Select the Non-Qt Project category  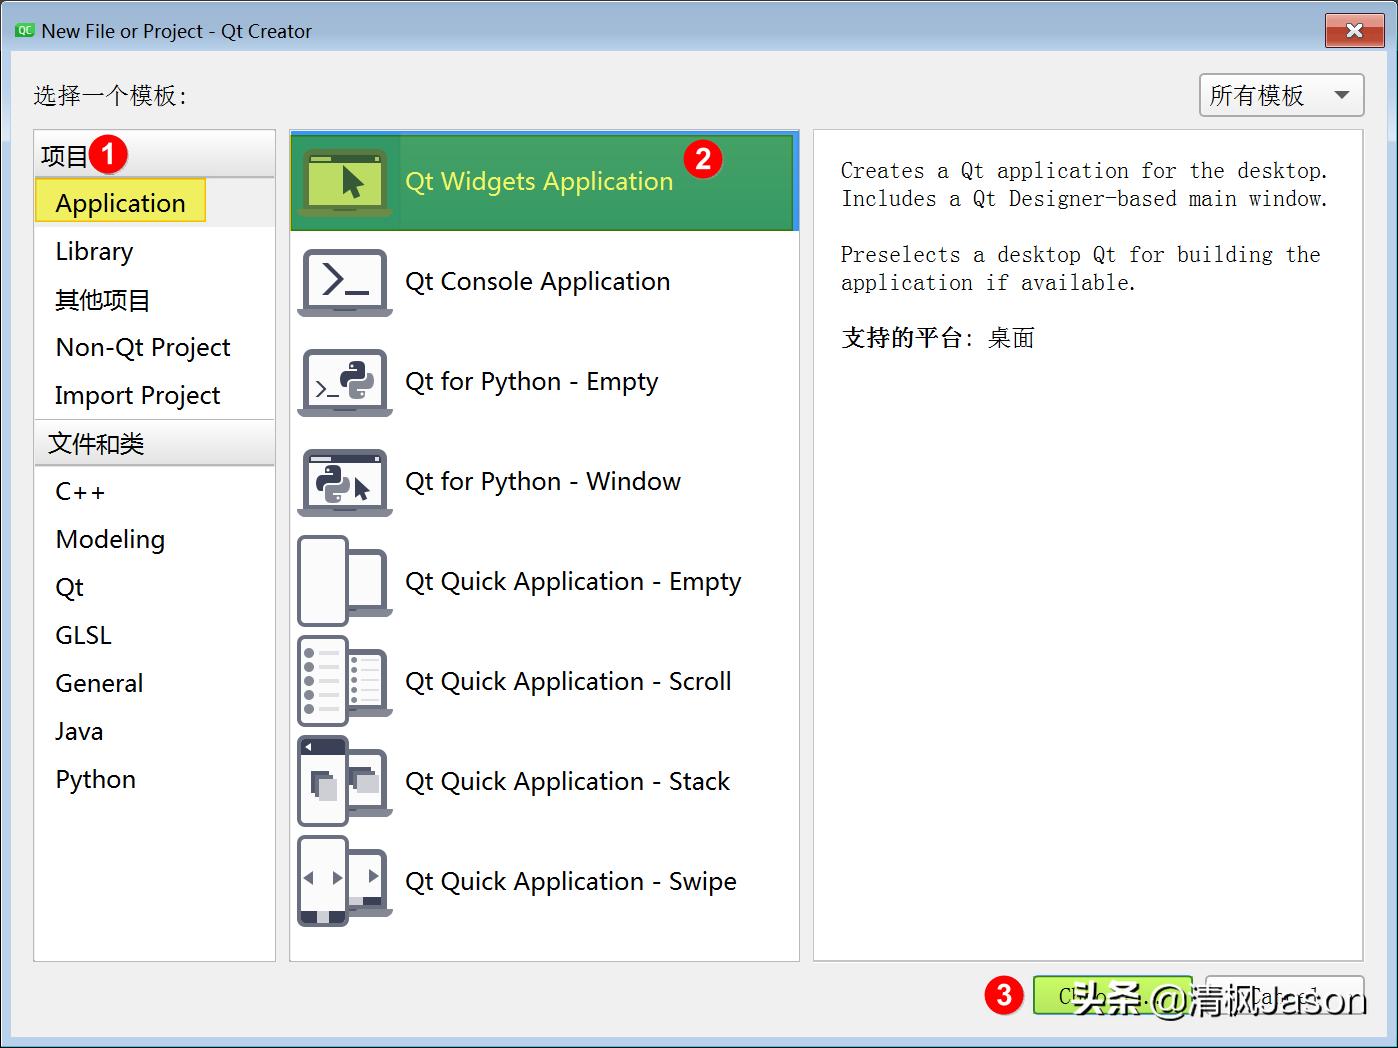point(143,347)
